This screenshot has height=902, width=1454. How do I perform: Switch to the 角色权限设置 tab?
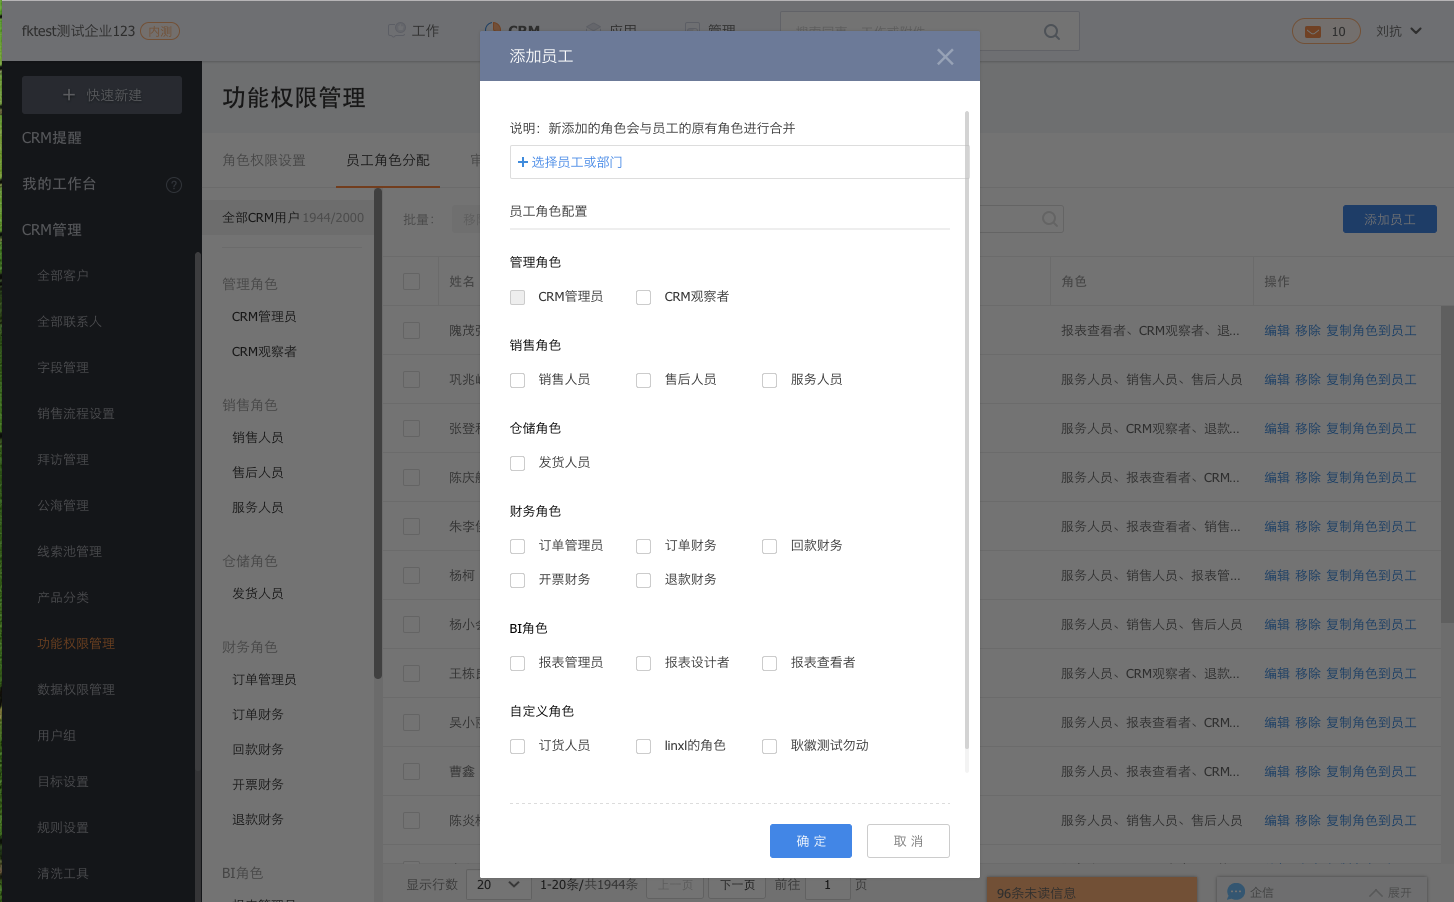point(264,160)
